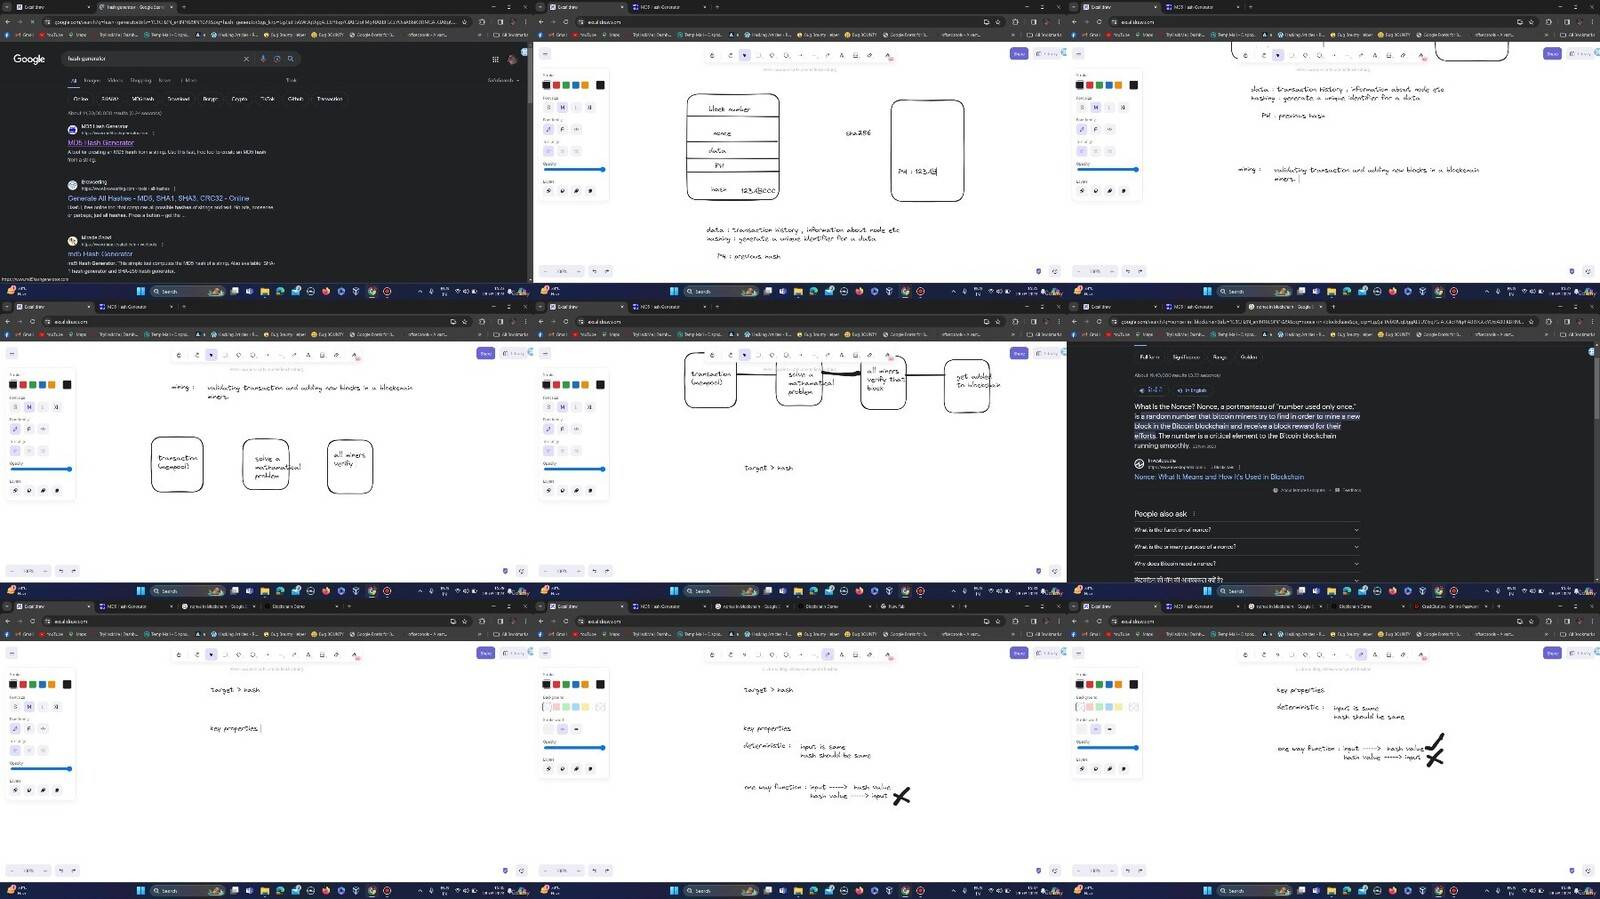This screenshot has width=1600, height=899.
Task: Switch to Videos tab on 'hash generator' results
Action: click(x=115, y=80)
